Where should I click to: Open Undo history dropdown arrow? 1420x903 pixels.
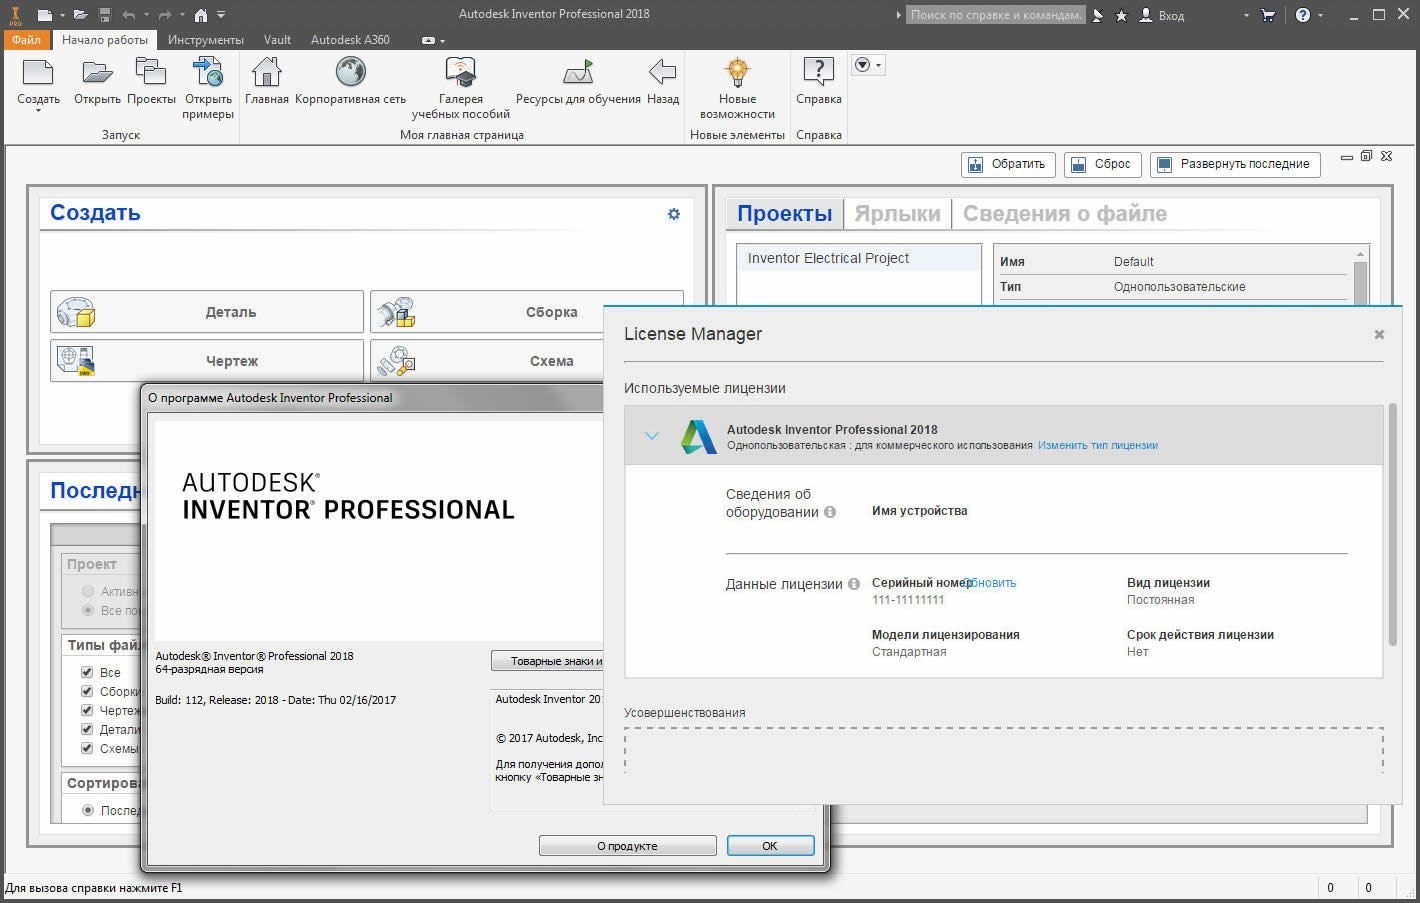146,15
